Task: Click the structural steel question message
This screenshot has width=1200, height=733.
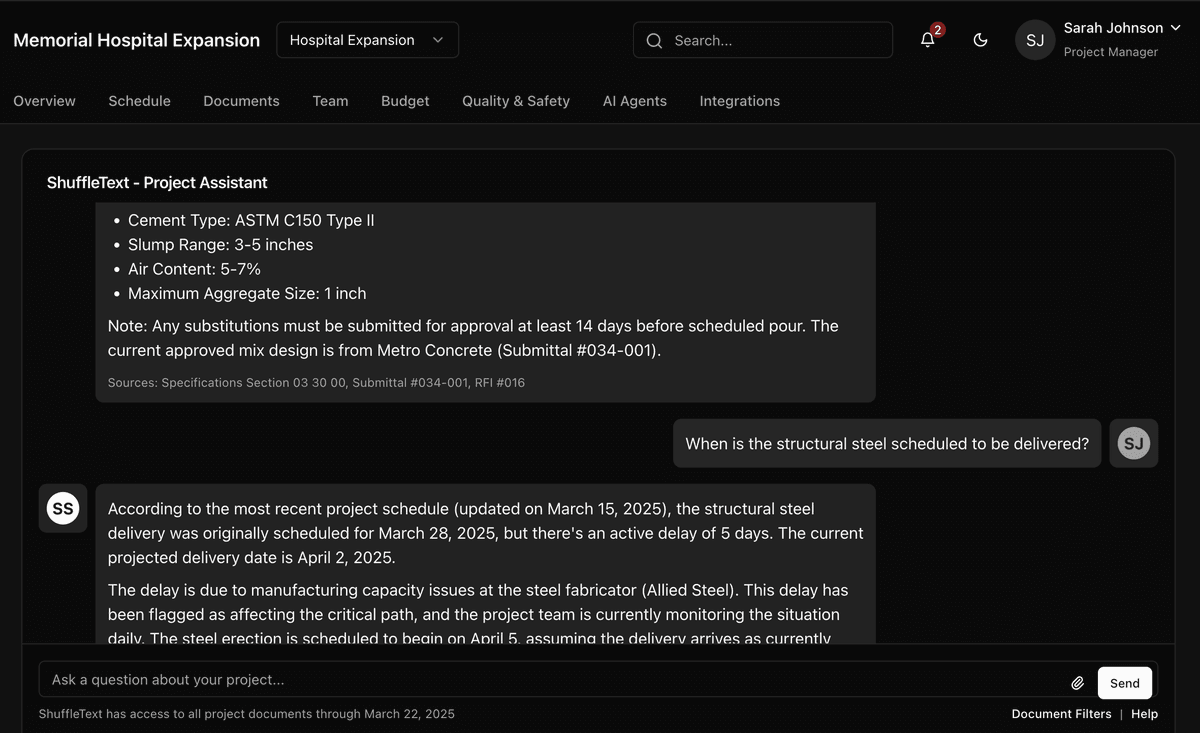Action: 887,443
